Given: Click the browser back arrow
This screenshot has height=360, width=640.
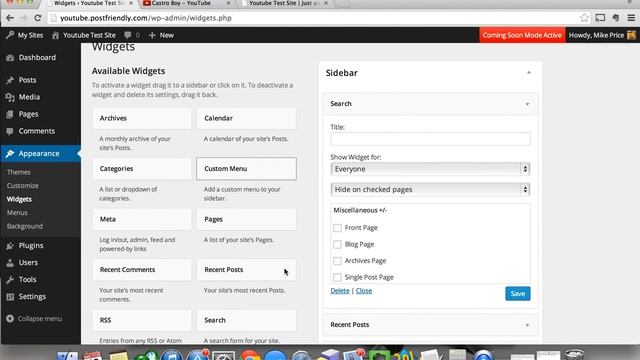Looking at the screenshot, I should (x=10, y=18).
